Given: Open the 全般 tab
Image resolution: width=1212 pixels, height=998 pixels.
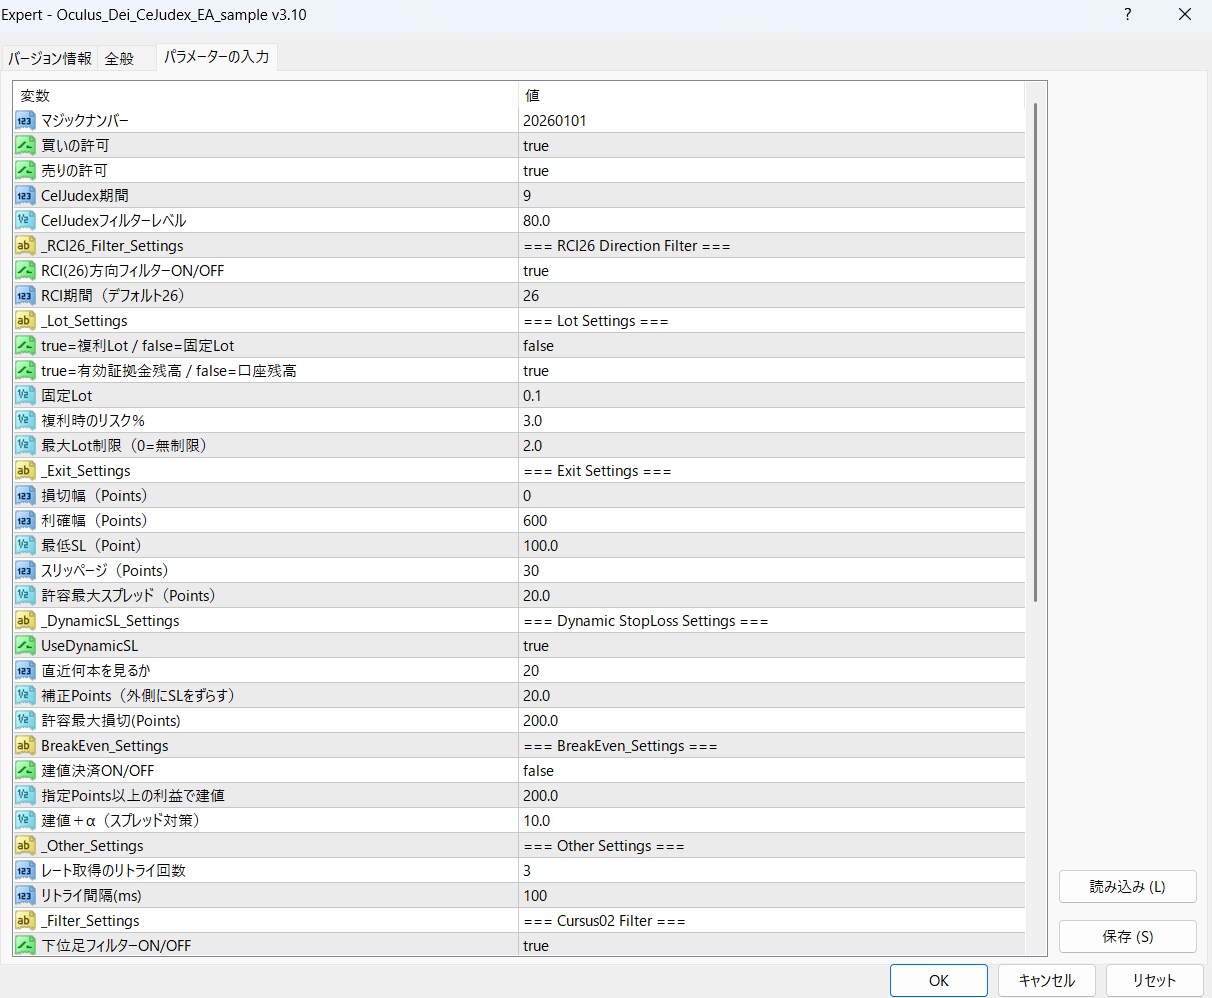Looking at the screenshot, I should click(x=120, y=58).
